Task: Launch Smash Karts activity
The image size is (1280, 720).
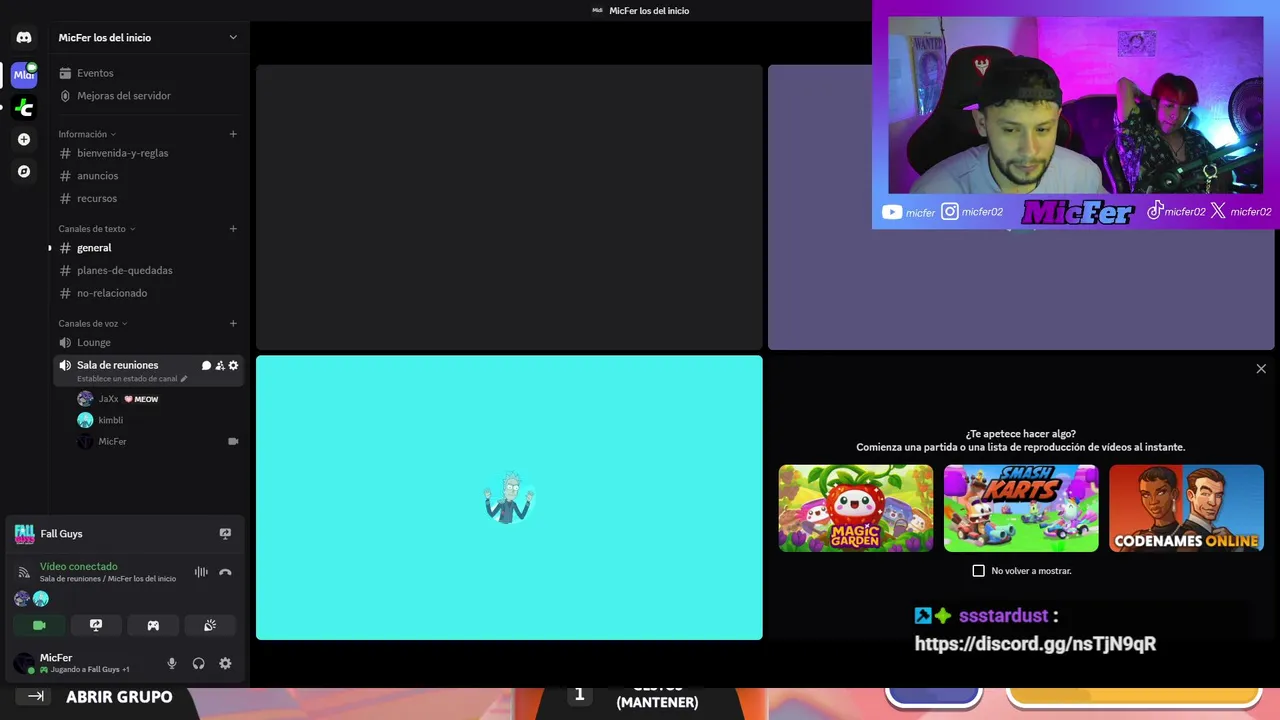Action: pyautogui.click(x=1021, y=508)
